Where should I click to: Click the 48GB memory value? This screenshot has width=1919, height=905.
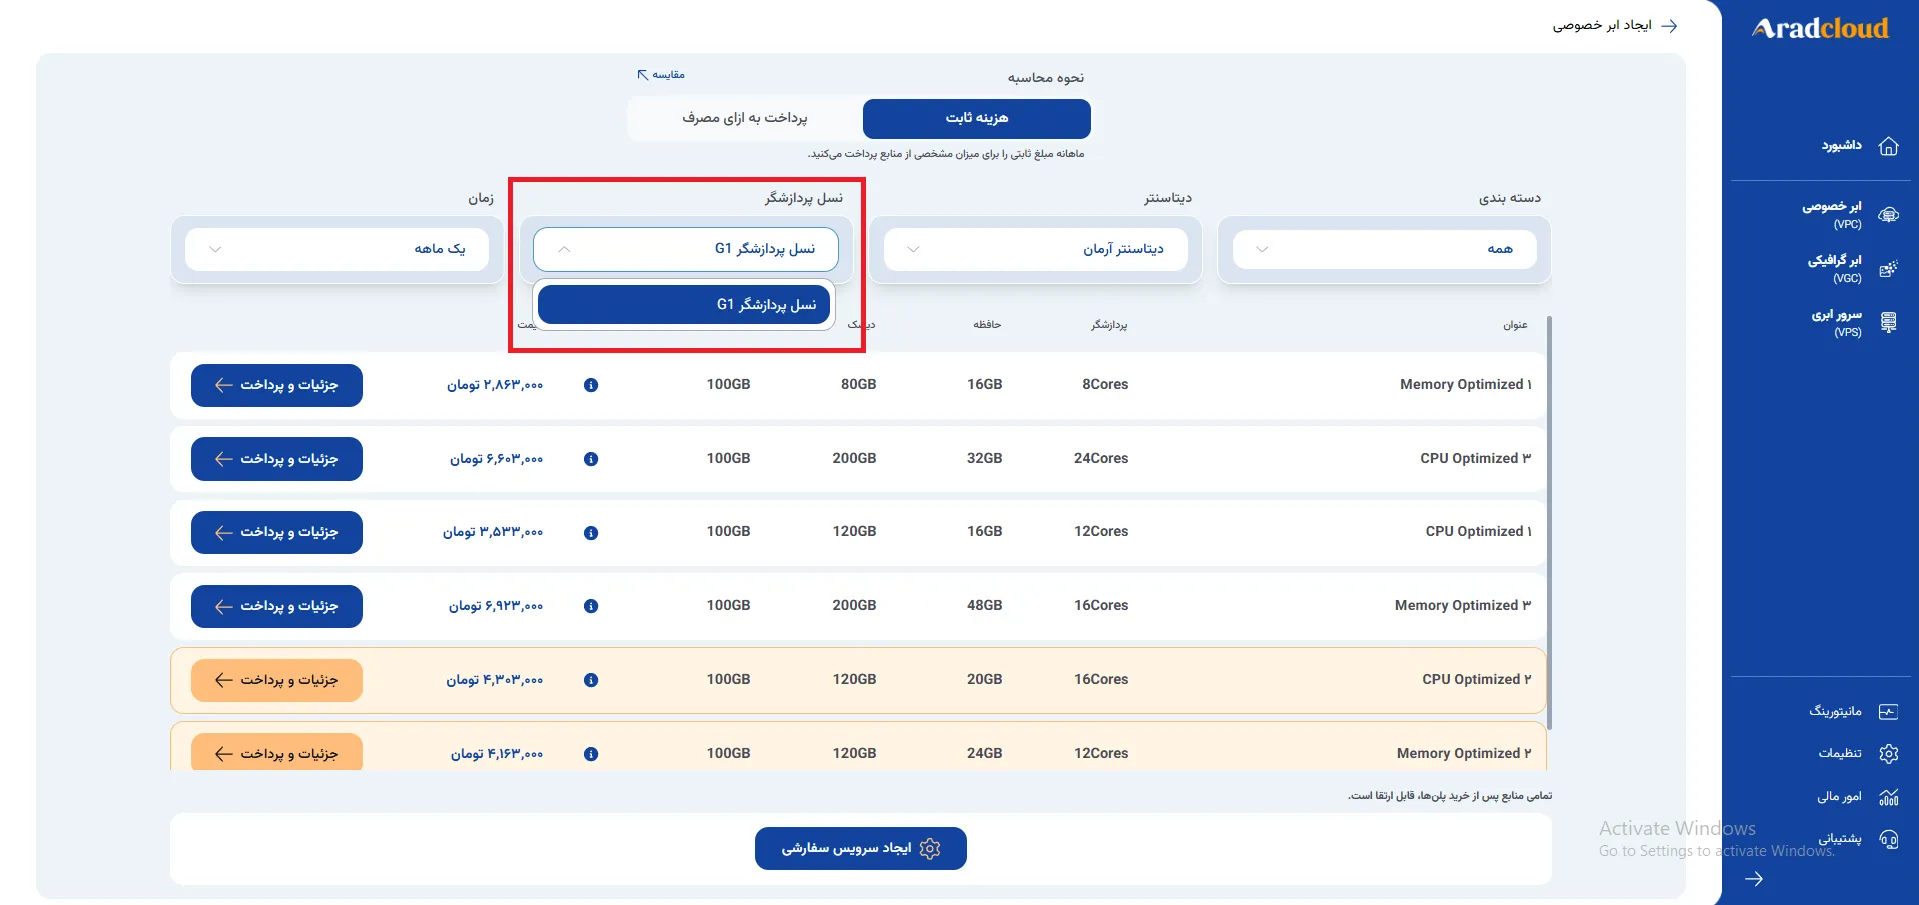(985, 606)
